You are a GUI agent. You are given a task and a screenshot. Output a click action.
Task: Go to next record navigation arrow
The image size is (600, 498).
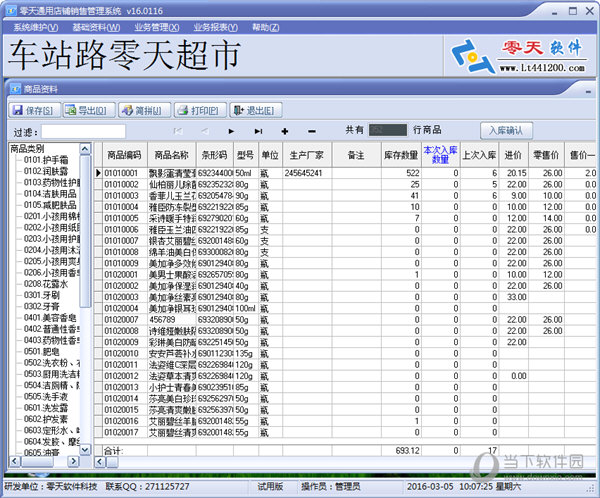pyautogui.click(x=231, y=131)
